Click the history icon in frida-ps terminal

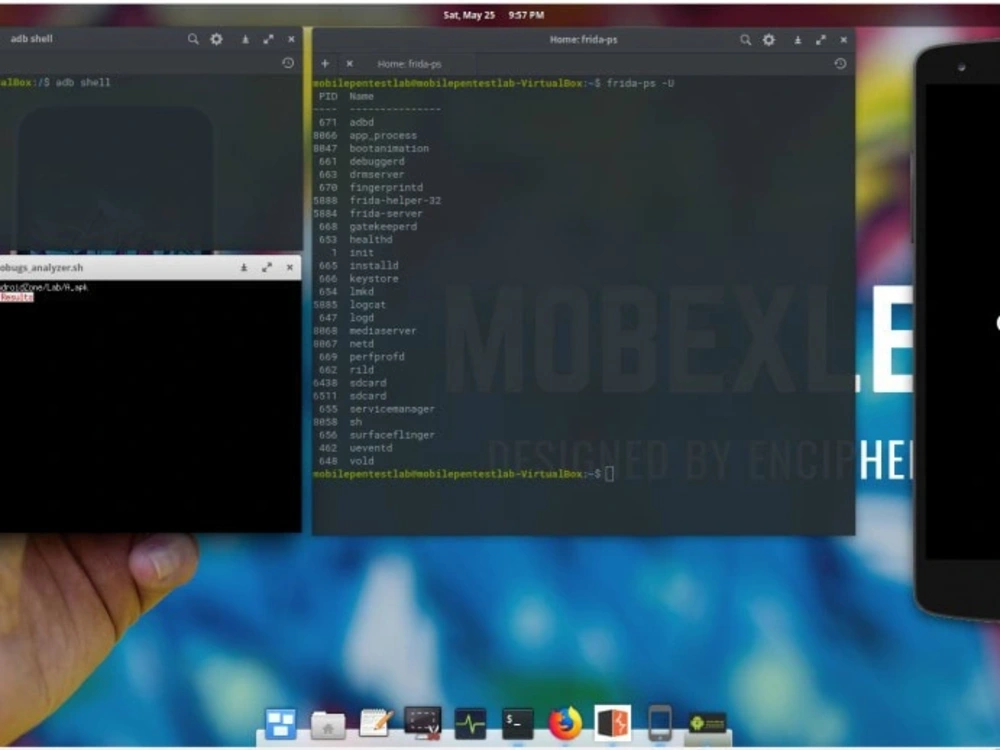click(841, 64)
